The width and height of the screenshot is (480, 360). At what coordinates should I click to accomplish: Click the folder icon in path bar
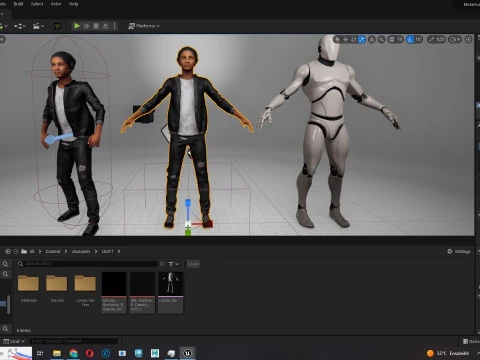point(24,251)
